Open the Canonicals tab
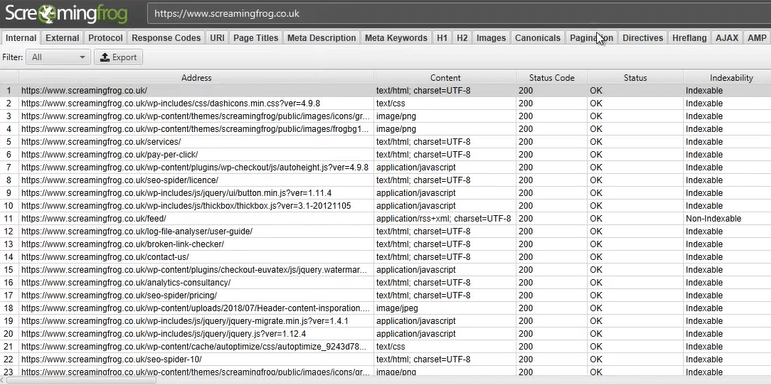This screenshot has width=771, height=385. click(537, 38)
